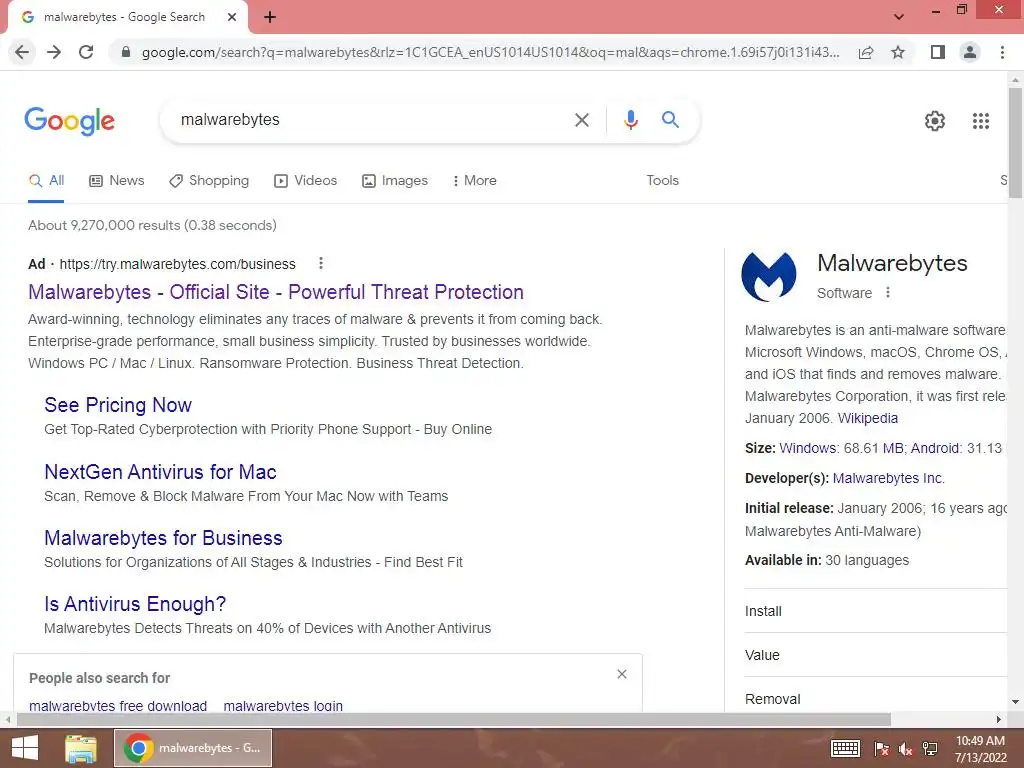The height and width of the screenshot is (768, 1024).
Task: Open Google quick settings gear
Action: 935,121
